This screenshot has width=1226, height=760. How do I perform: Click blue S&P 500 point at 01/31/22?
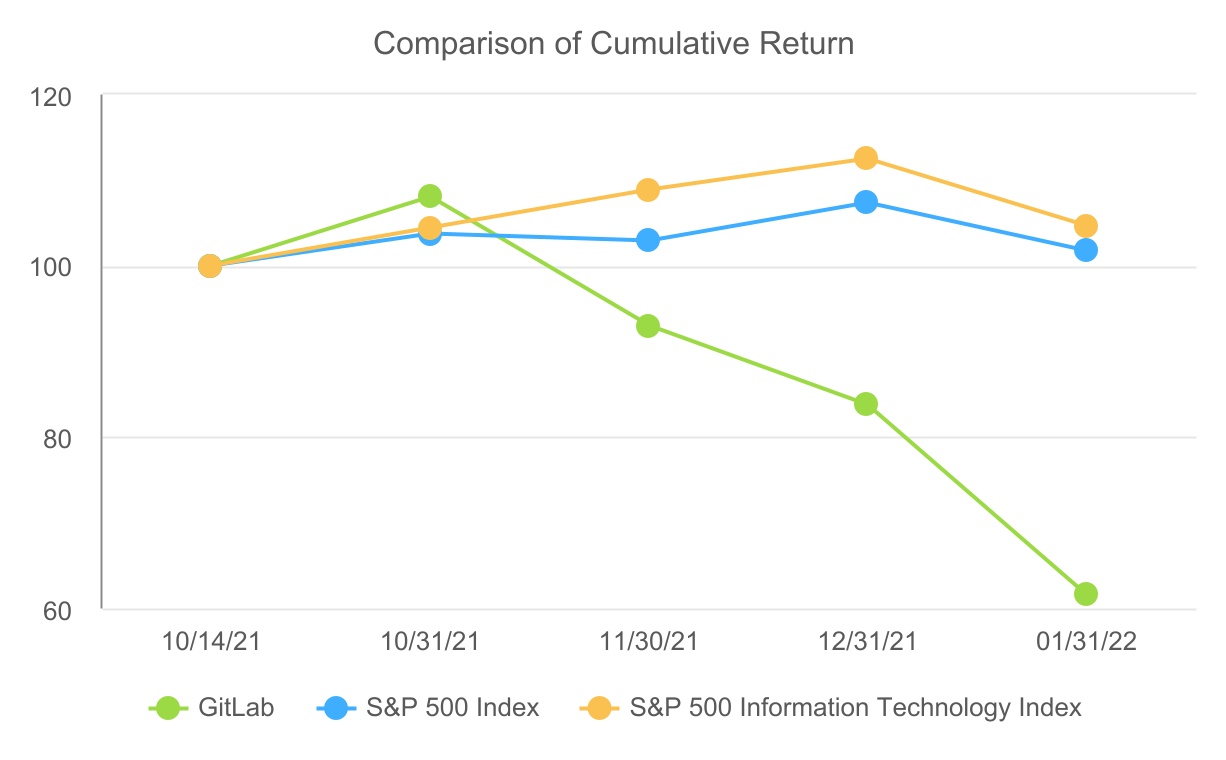1085,250
